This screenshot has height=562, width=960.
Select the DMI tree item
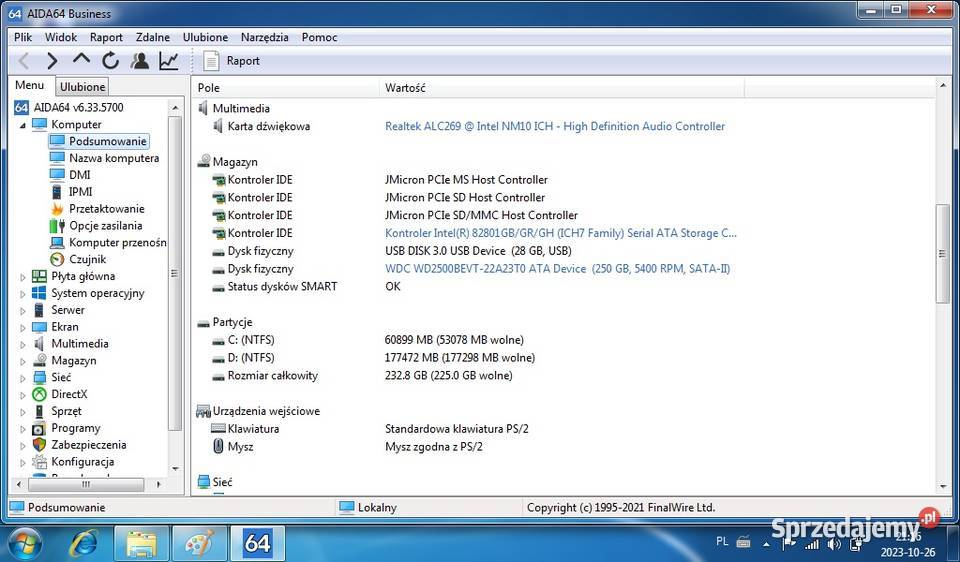pos(80,175)
